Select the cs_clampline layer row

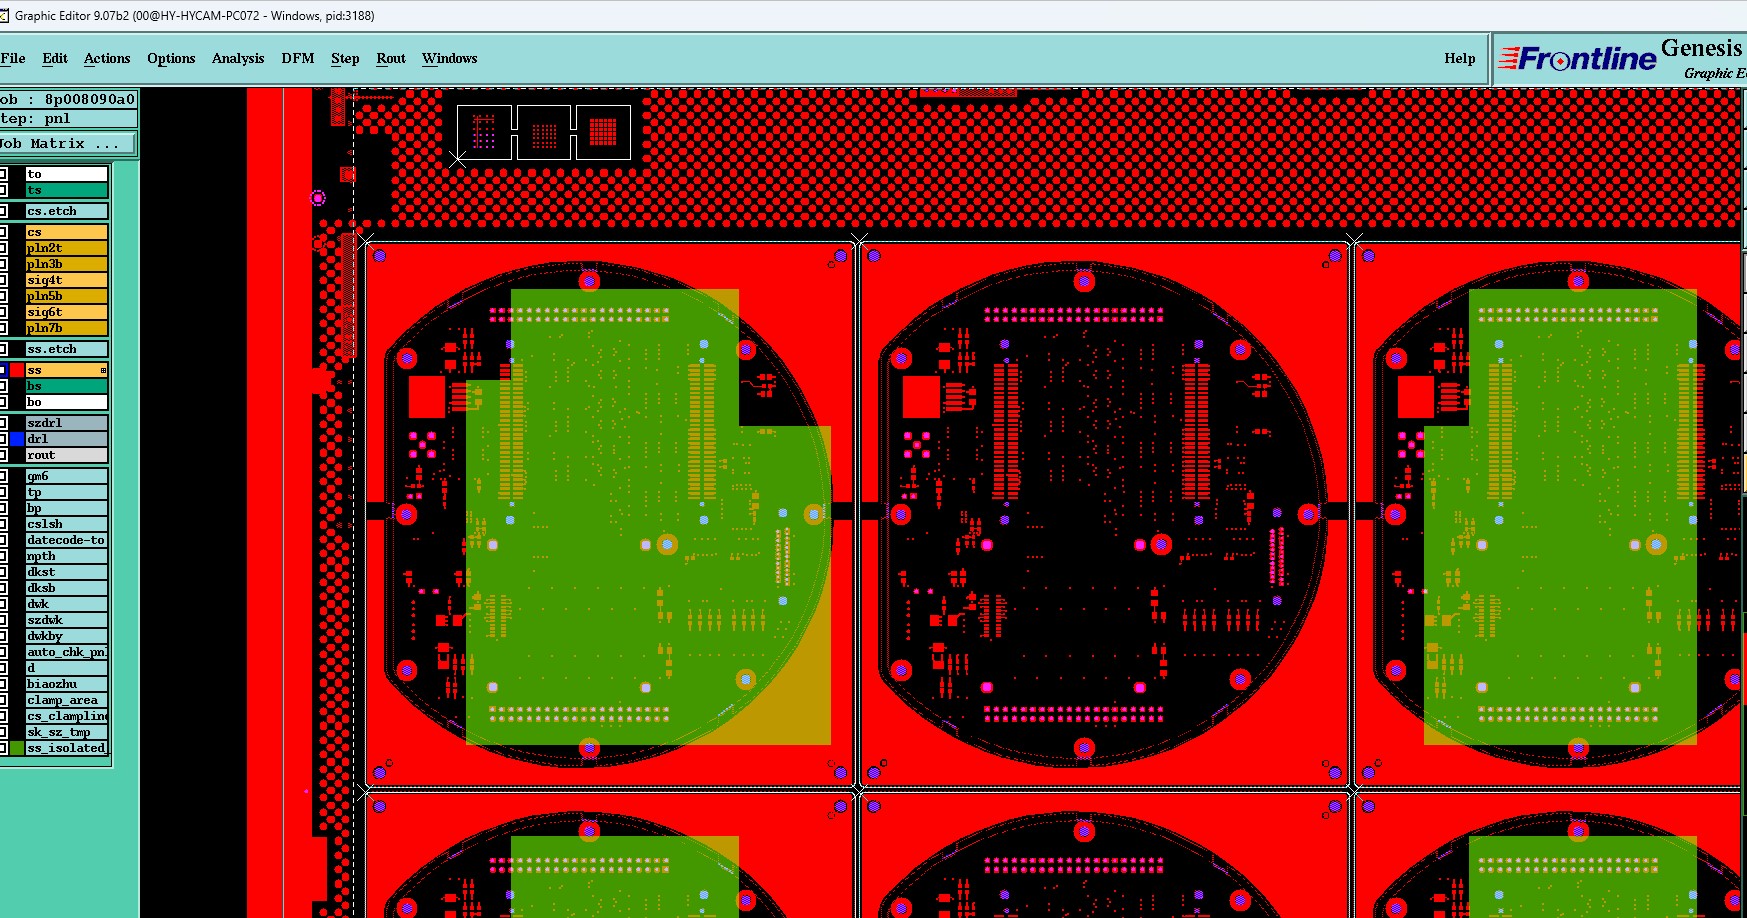[x=66, y=716]
